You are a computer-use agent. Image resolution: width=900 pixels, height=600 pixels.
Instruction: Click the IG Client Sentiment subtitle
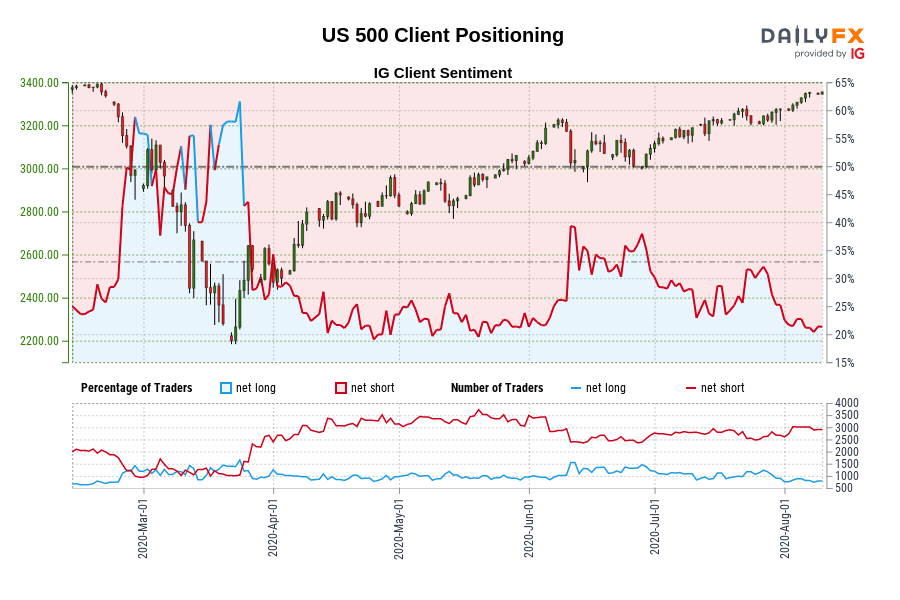[x=443, y=73]
